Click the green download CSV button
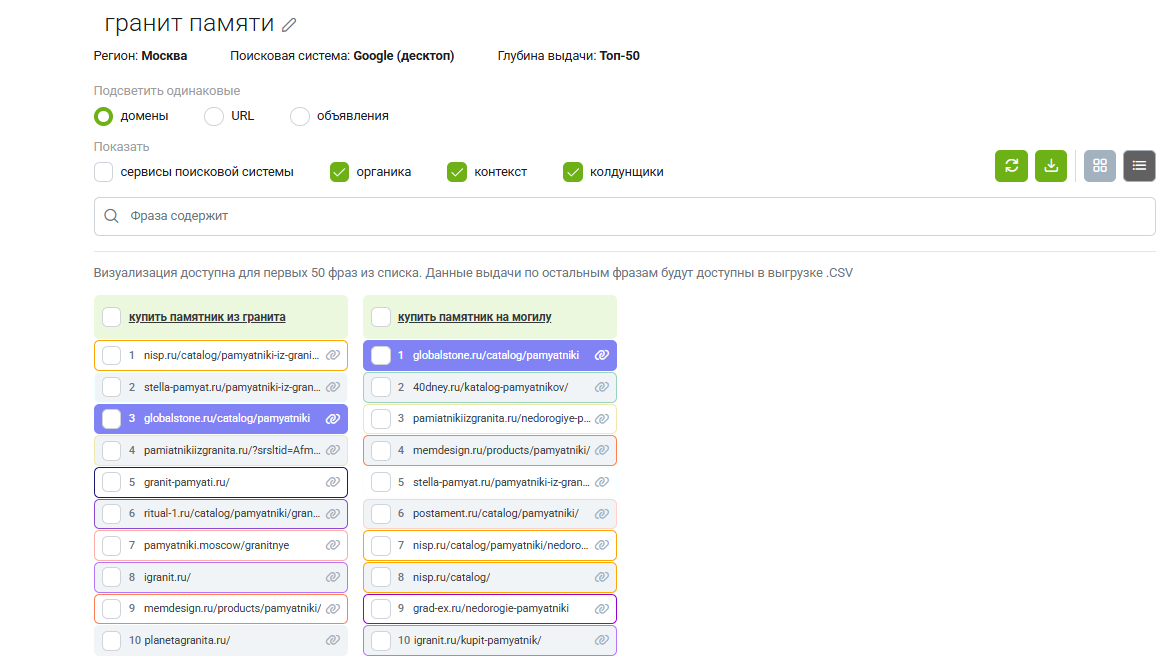Viewport: 1176px width, 659px height. click(x=1051, y=166)
